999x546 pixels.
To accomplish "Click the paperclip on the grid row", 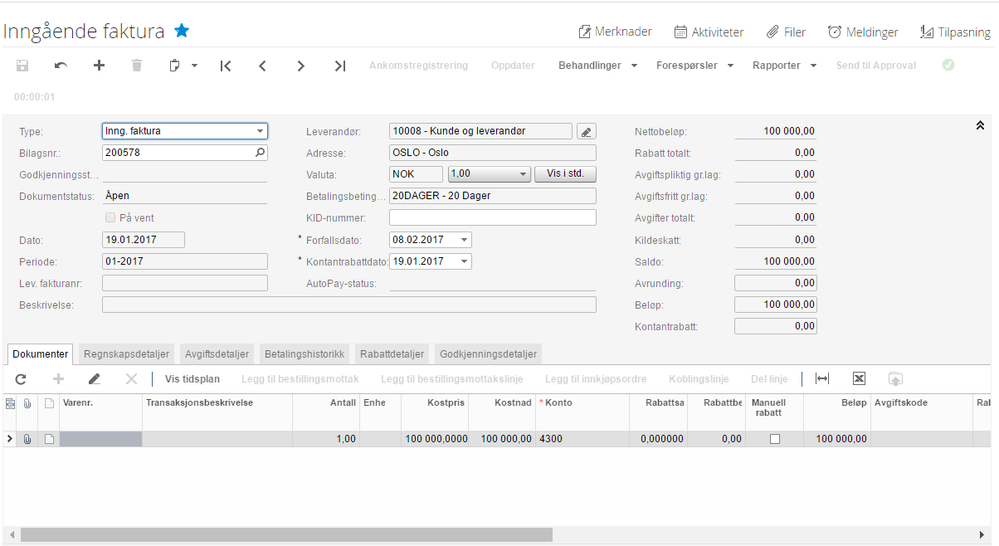I will click(27, 439).
